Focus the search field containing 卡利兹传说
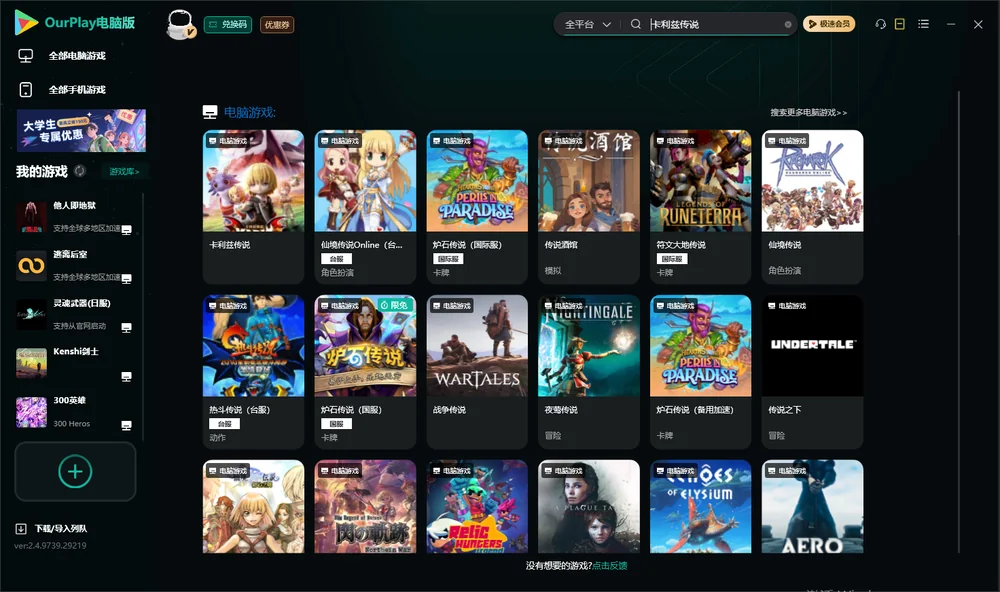Image resolution: width=1000 pixels, height=592 pixels. pos(715,24)
